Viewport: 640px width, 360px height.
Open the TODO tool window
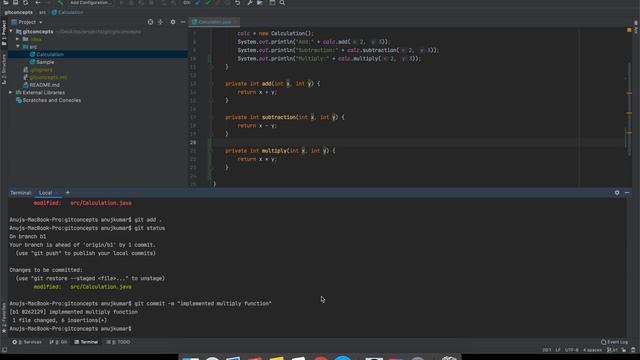[118, 342]
